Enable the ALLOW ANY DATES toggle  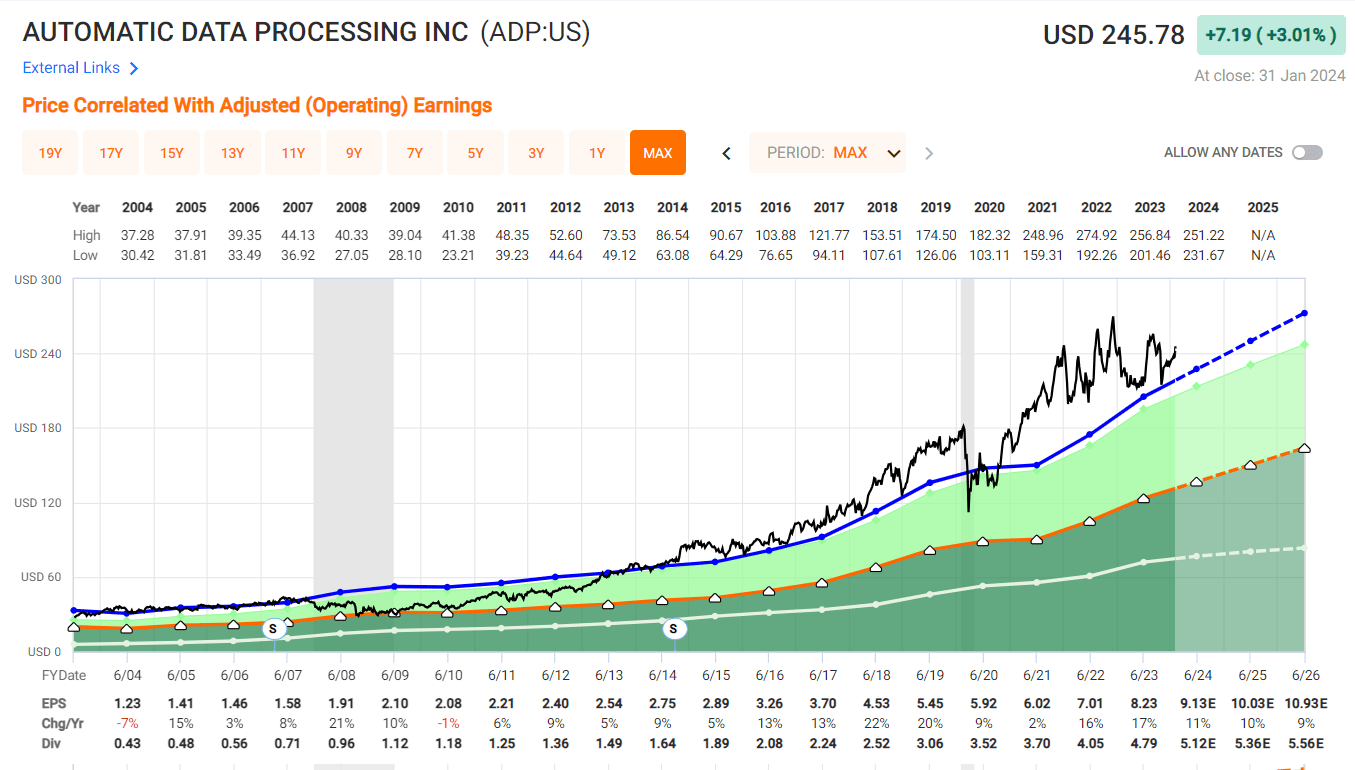pyautogui.click(x=1307, y=152)
